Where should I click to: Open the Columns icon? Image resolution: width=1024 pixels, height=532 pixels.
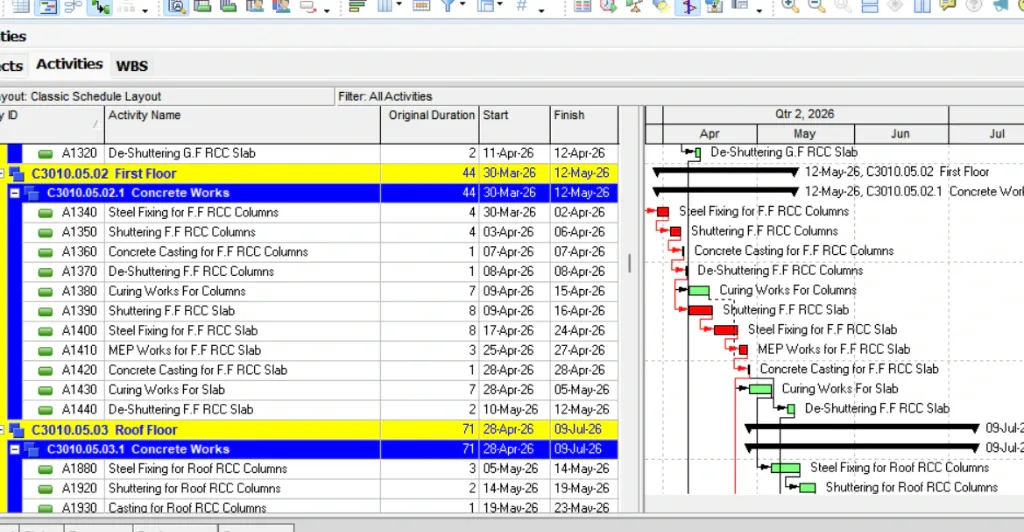(385, 7)
